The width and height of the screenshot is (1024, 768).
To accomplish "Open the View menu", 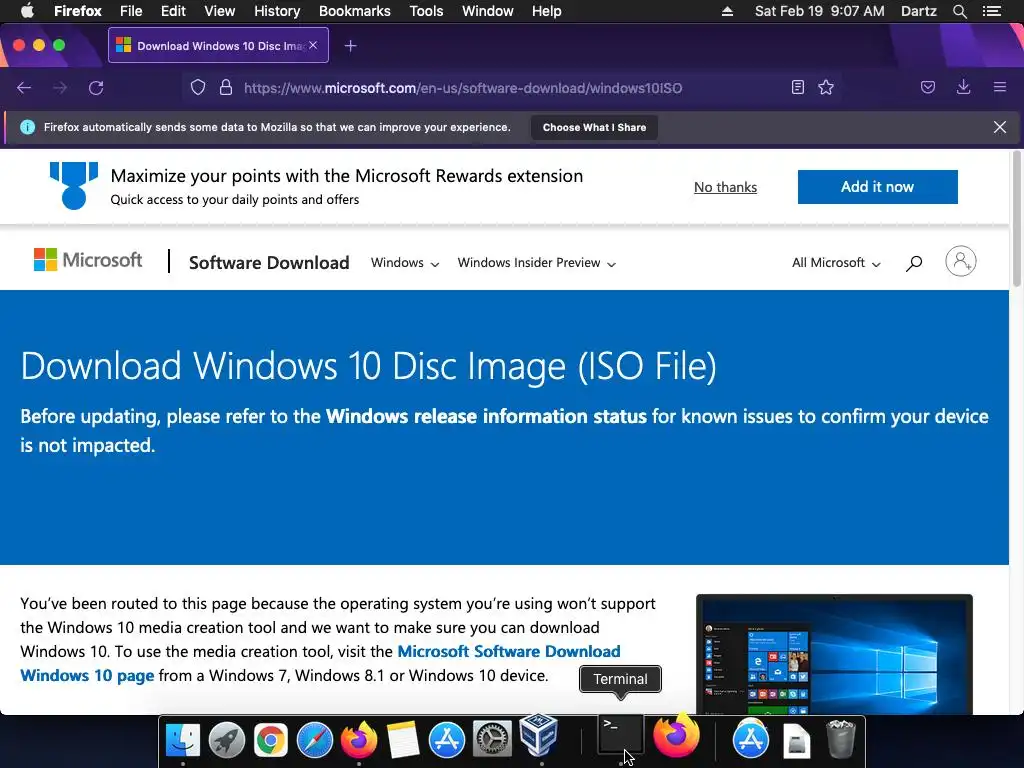I will (219, 11).
